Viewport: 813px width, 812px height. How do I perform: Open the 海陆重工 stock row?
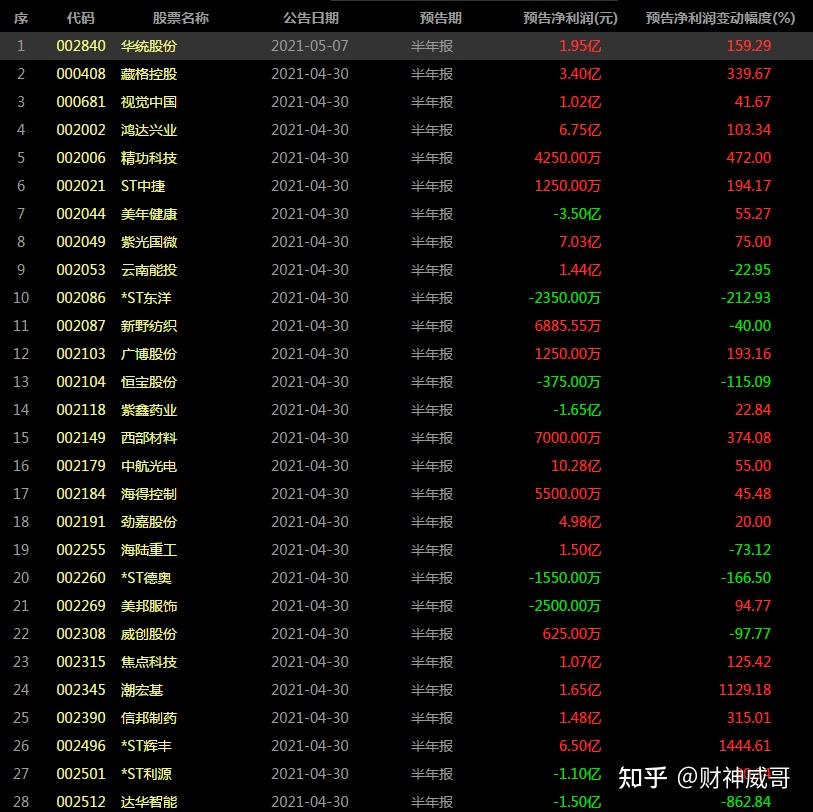click(406, 550)
